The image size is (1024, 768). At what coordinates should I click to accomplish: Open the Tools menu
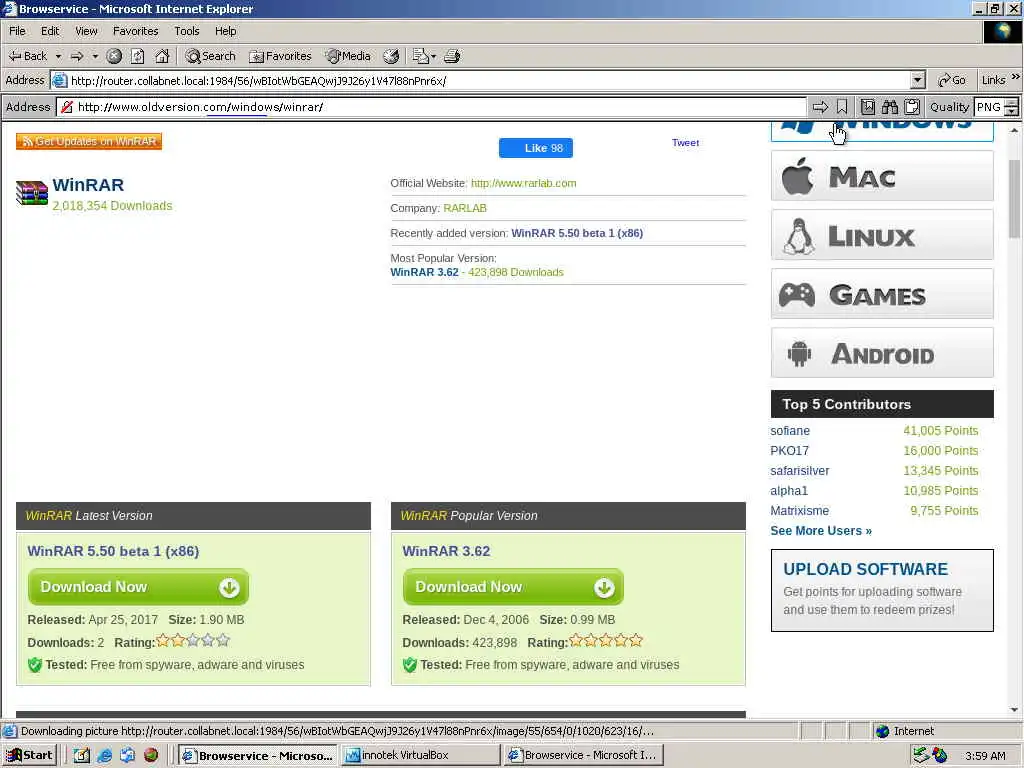pos(186,31)
